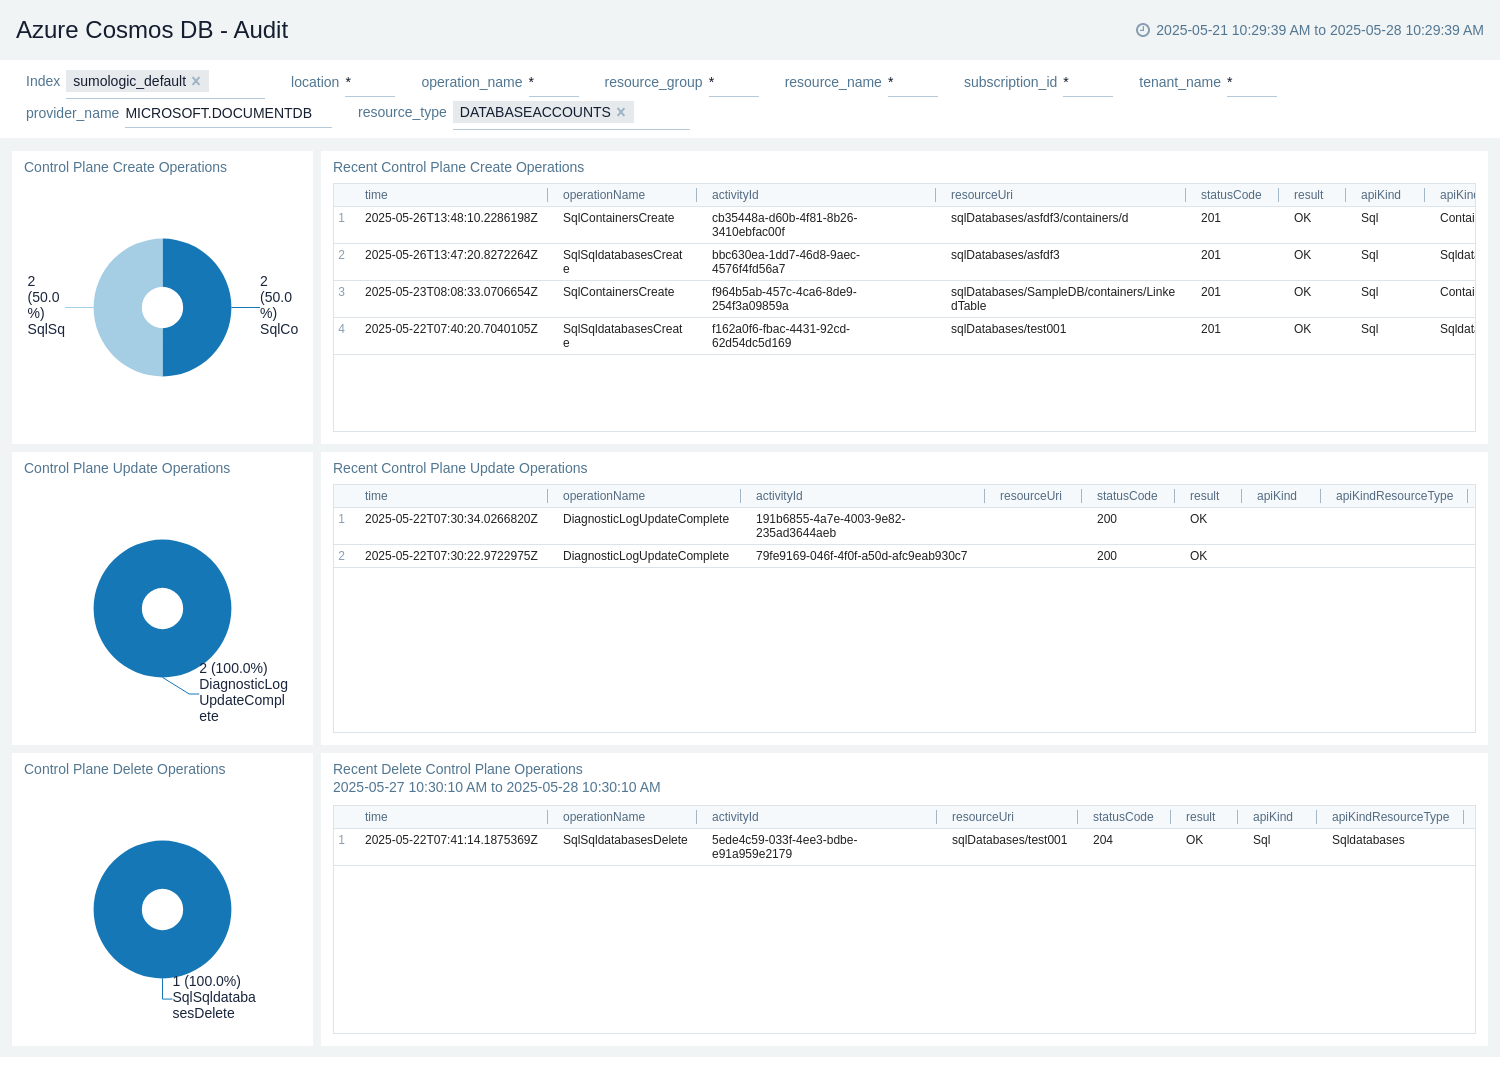Screen dimensions: 1500x1068
Task: Sort Update table by apiKindResourceType column
Action: 1394,496
